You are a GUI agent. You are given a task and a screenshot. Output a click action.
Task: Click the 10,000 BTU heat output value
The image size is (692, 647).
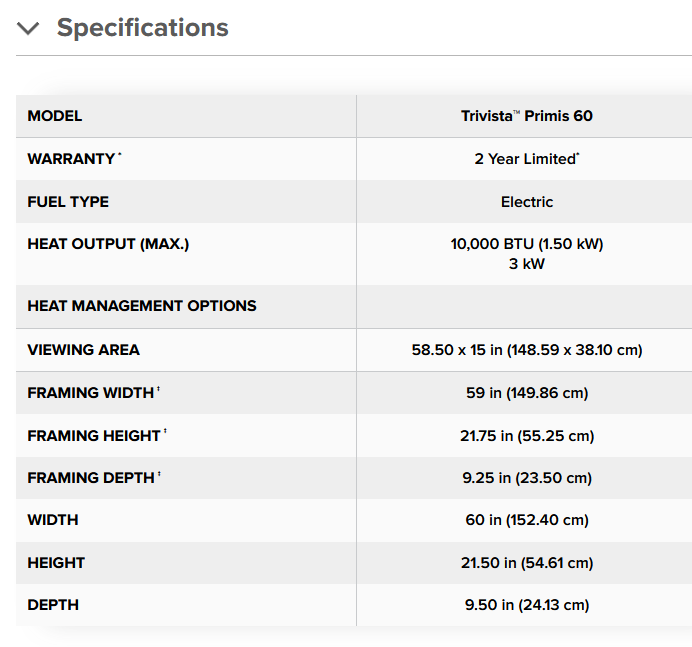(x=526, y=244)
